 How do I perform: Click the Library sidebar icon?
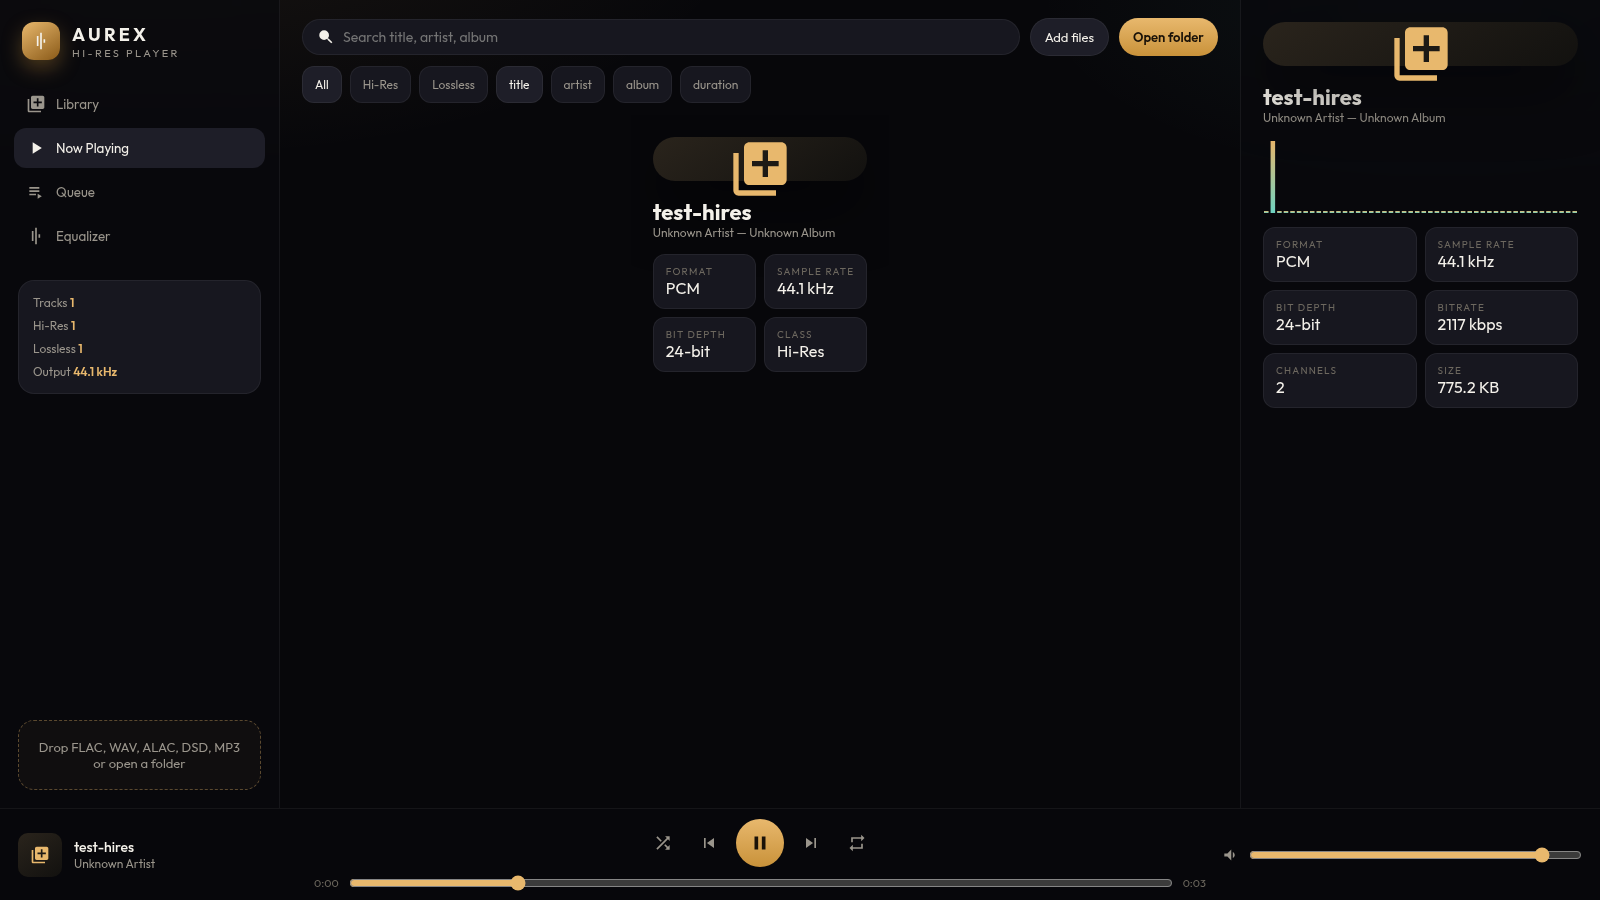pos(36,104)
